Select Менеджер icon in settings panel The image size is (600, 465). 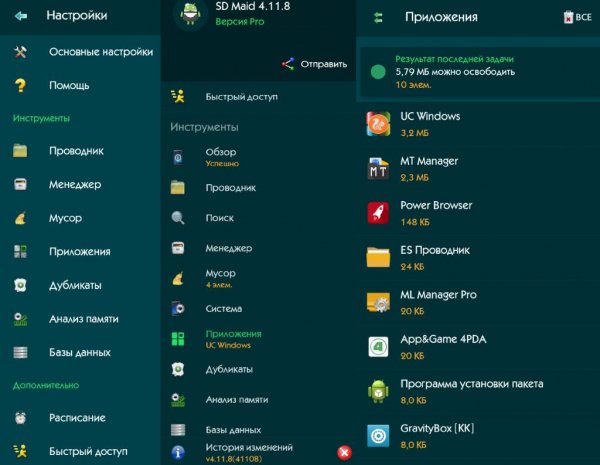(x=20, y=184)
